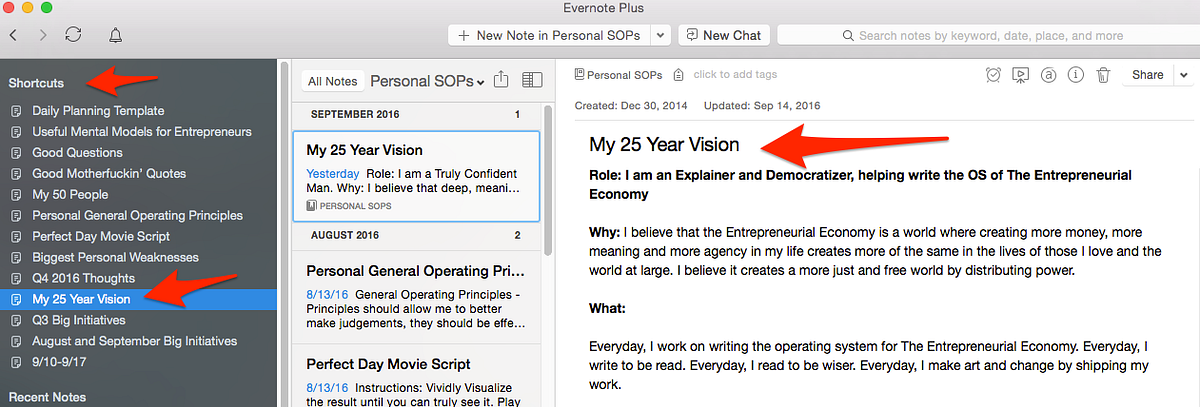Open Daily Planning Template shortcut
The image size is (1200, 407).
click(x=98, y=111)
